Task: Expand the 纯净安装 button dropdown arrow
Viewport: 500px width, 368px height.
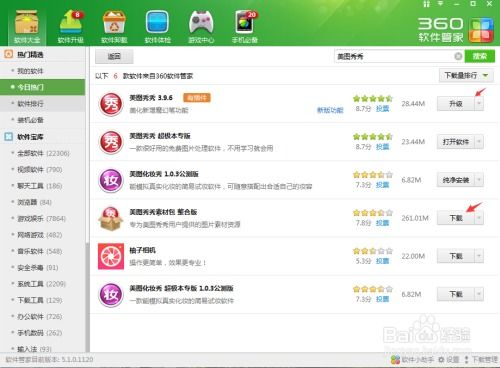Action: pos(479,180)
